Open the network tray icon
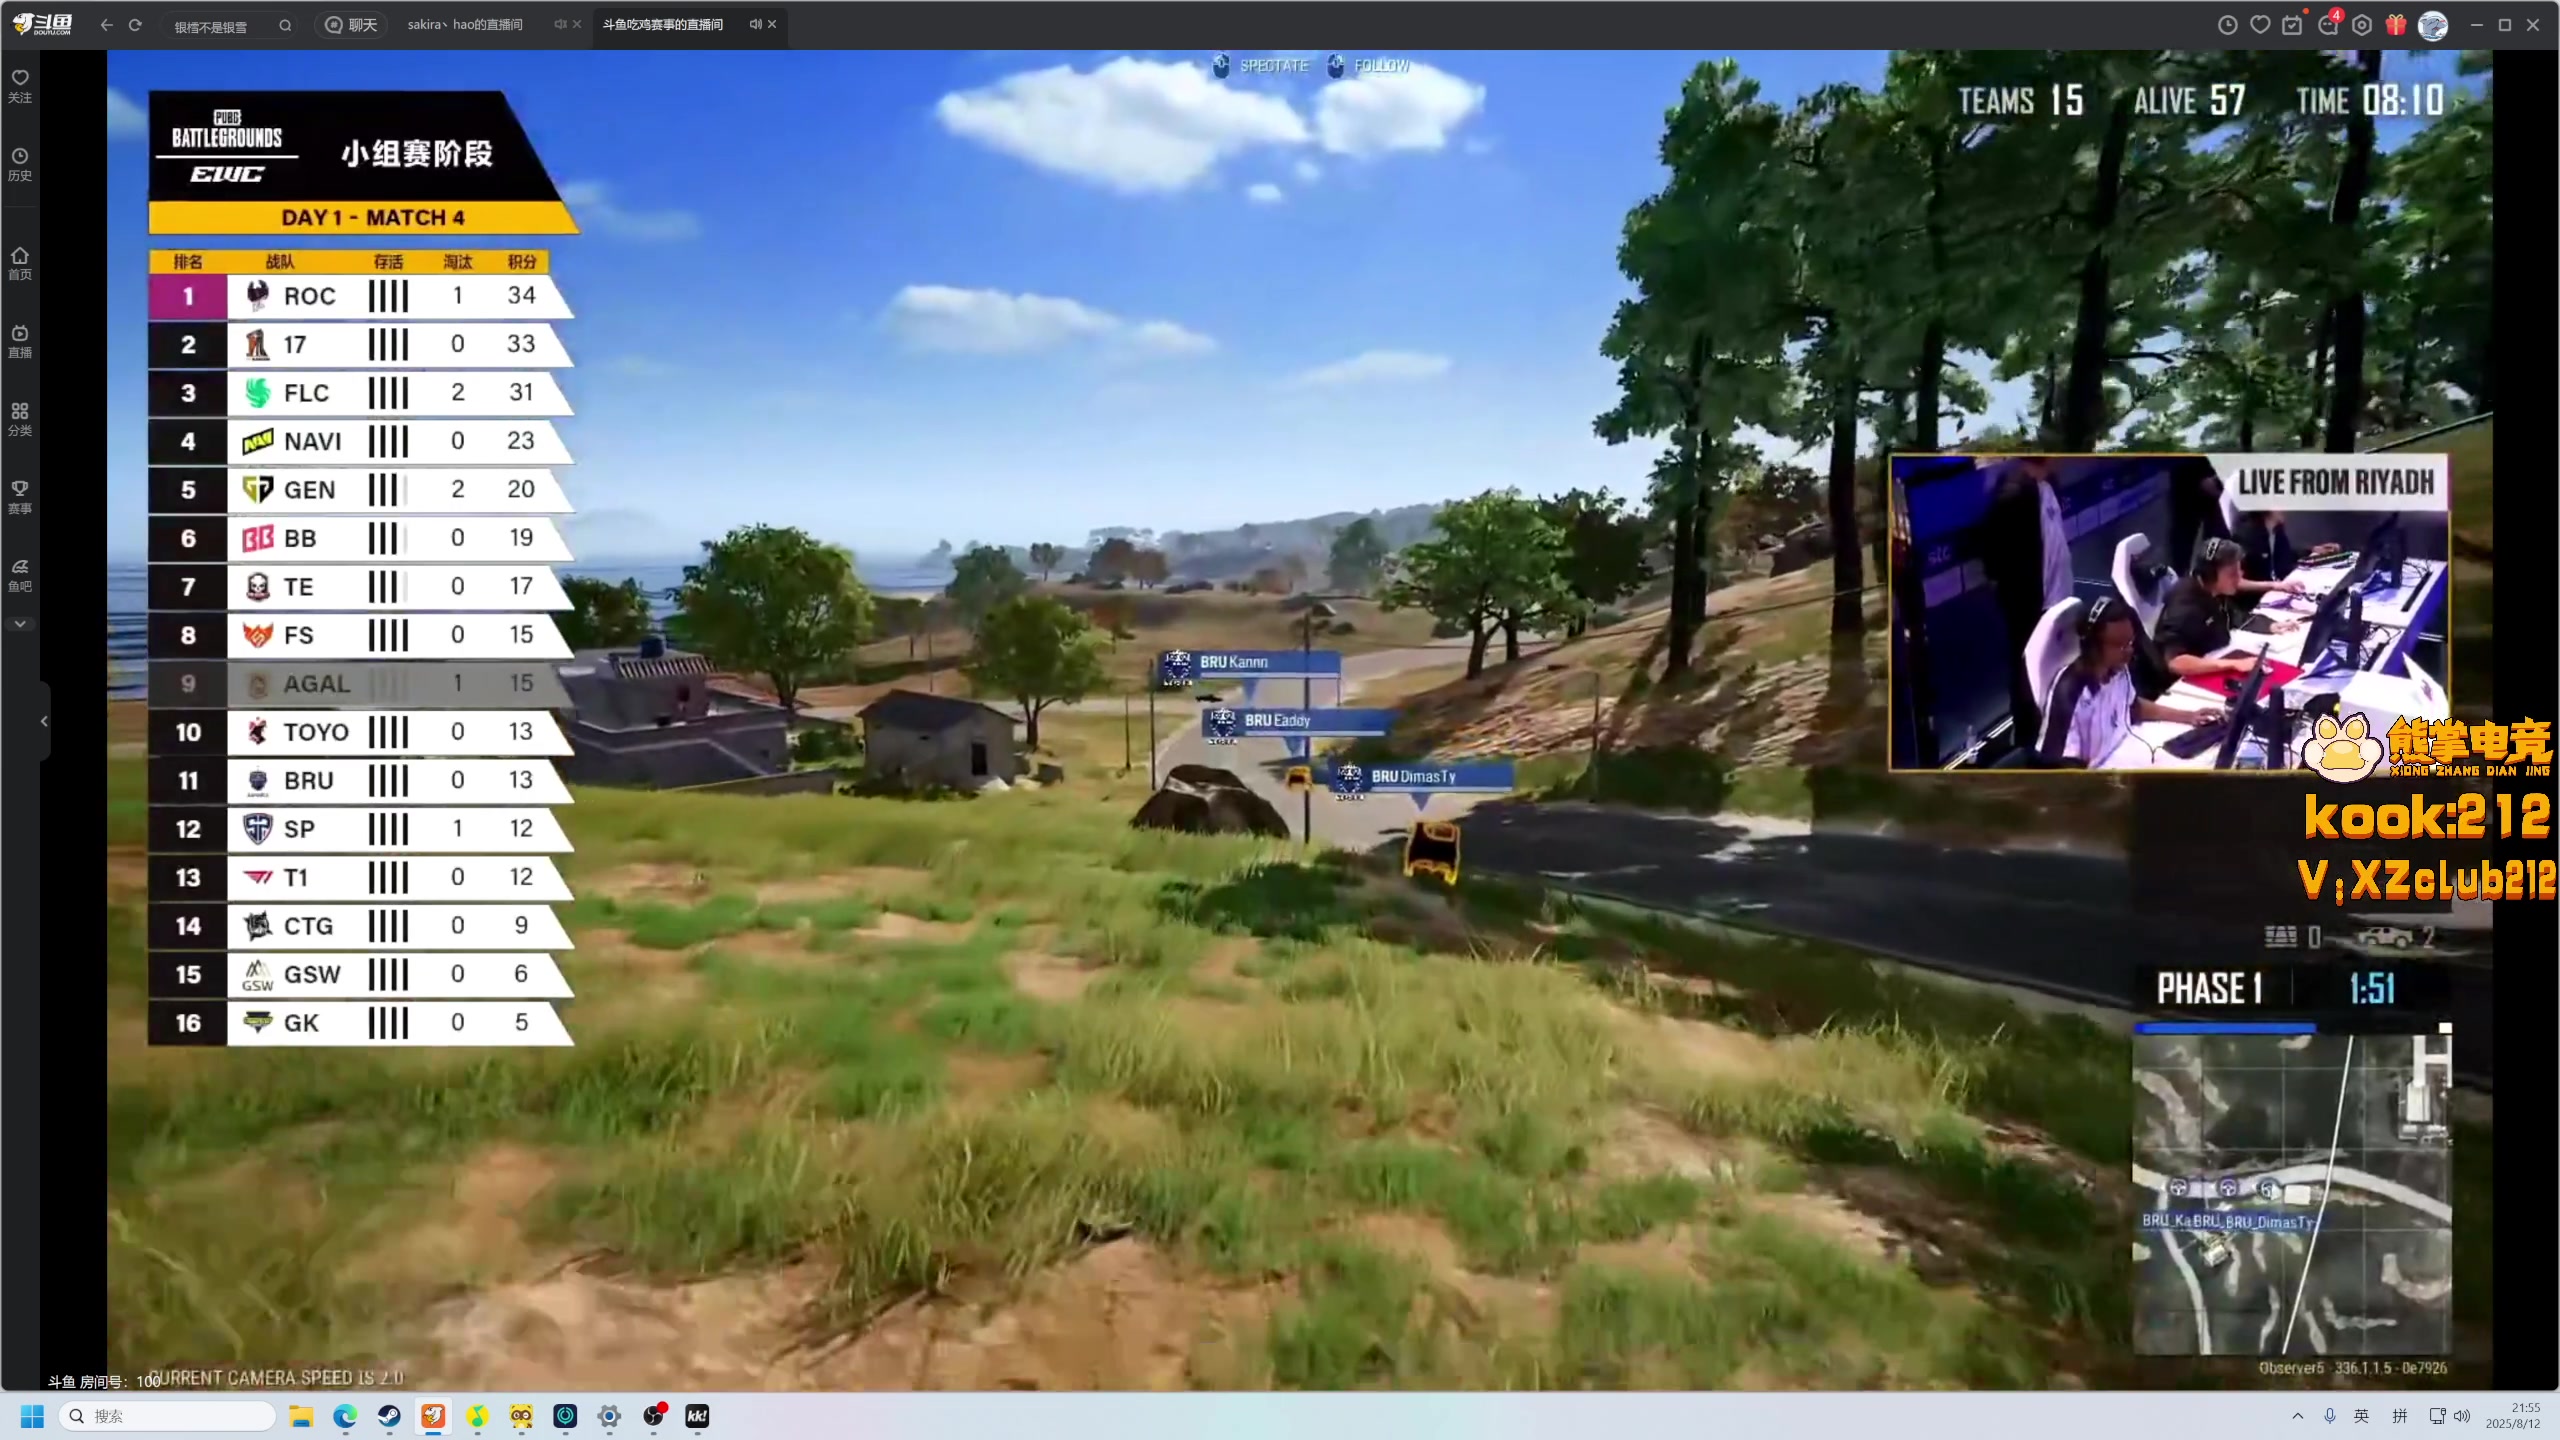 (x=2437, y=1416)
